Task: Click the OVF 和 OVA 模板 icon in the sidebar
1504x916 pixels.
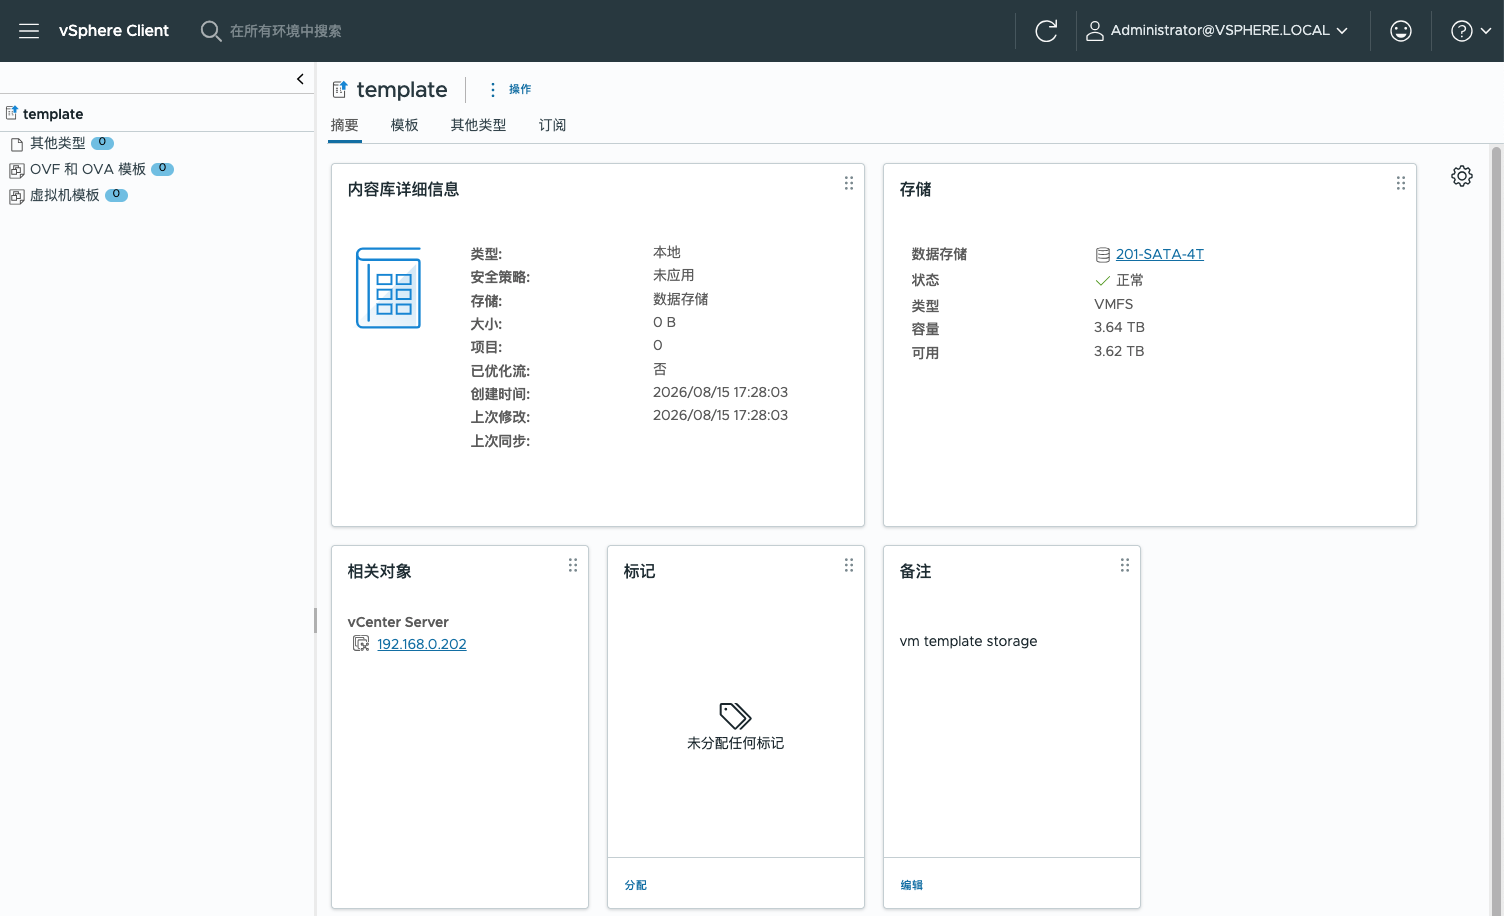Action: pos(17,170)
